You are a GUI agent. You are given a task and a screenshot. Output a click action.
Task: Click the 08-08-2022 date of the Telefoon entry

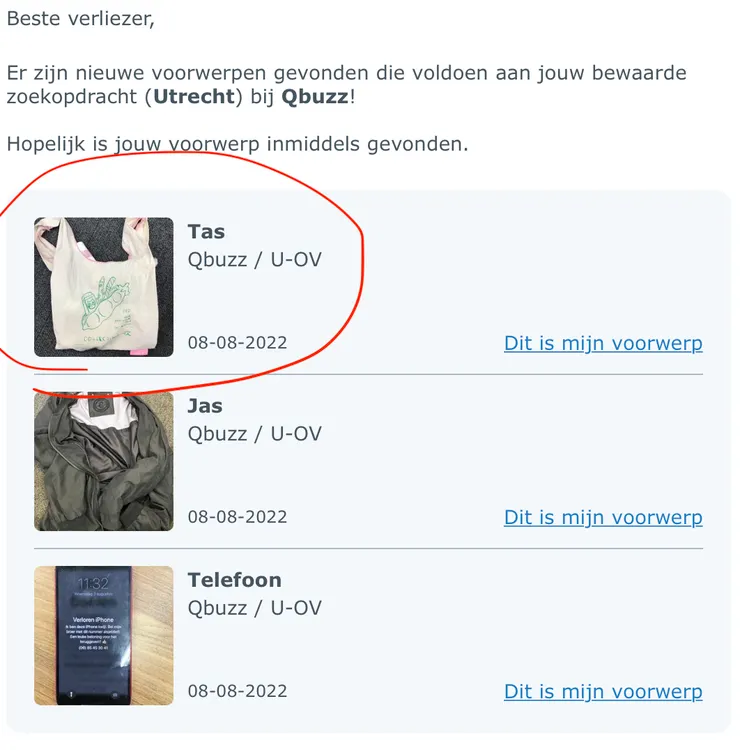tap(237, 691)
